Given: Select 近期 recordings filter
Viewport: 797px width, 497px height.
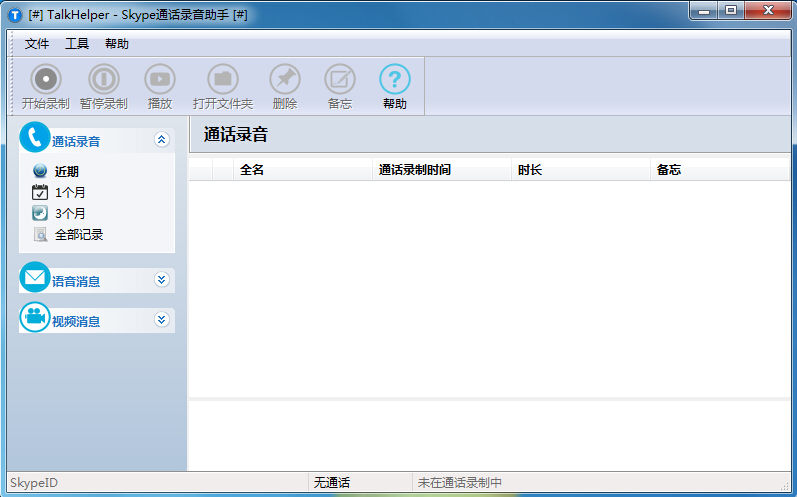Looking at the screenshot, I should (x=67, y=172).
